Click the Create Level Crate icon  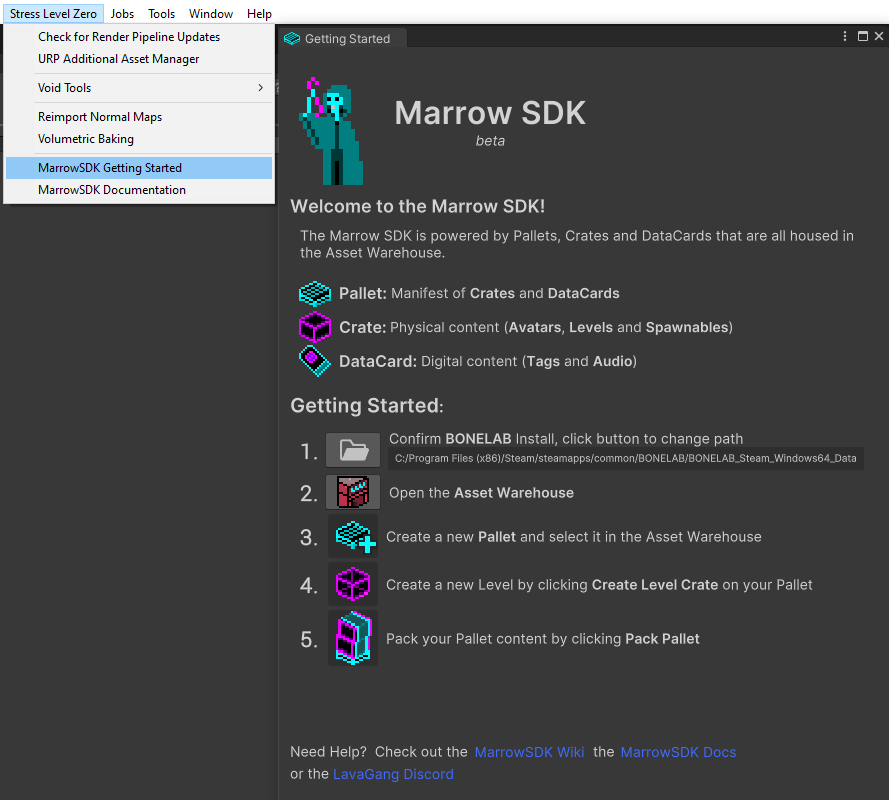coord(353,584)
